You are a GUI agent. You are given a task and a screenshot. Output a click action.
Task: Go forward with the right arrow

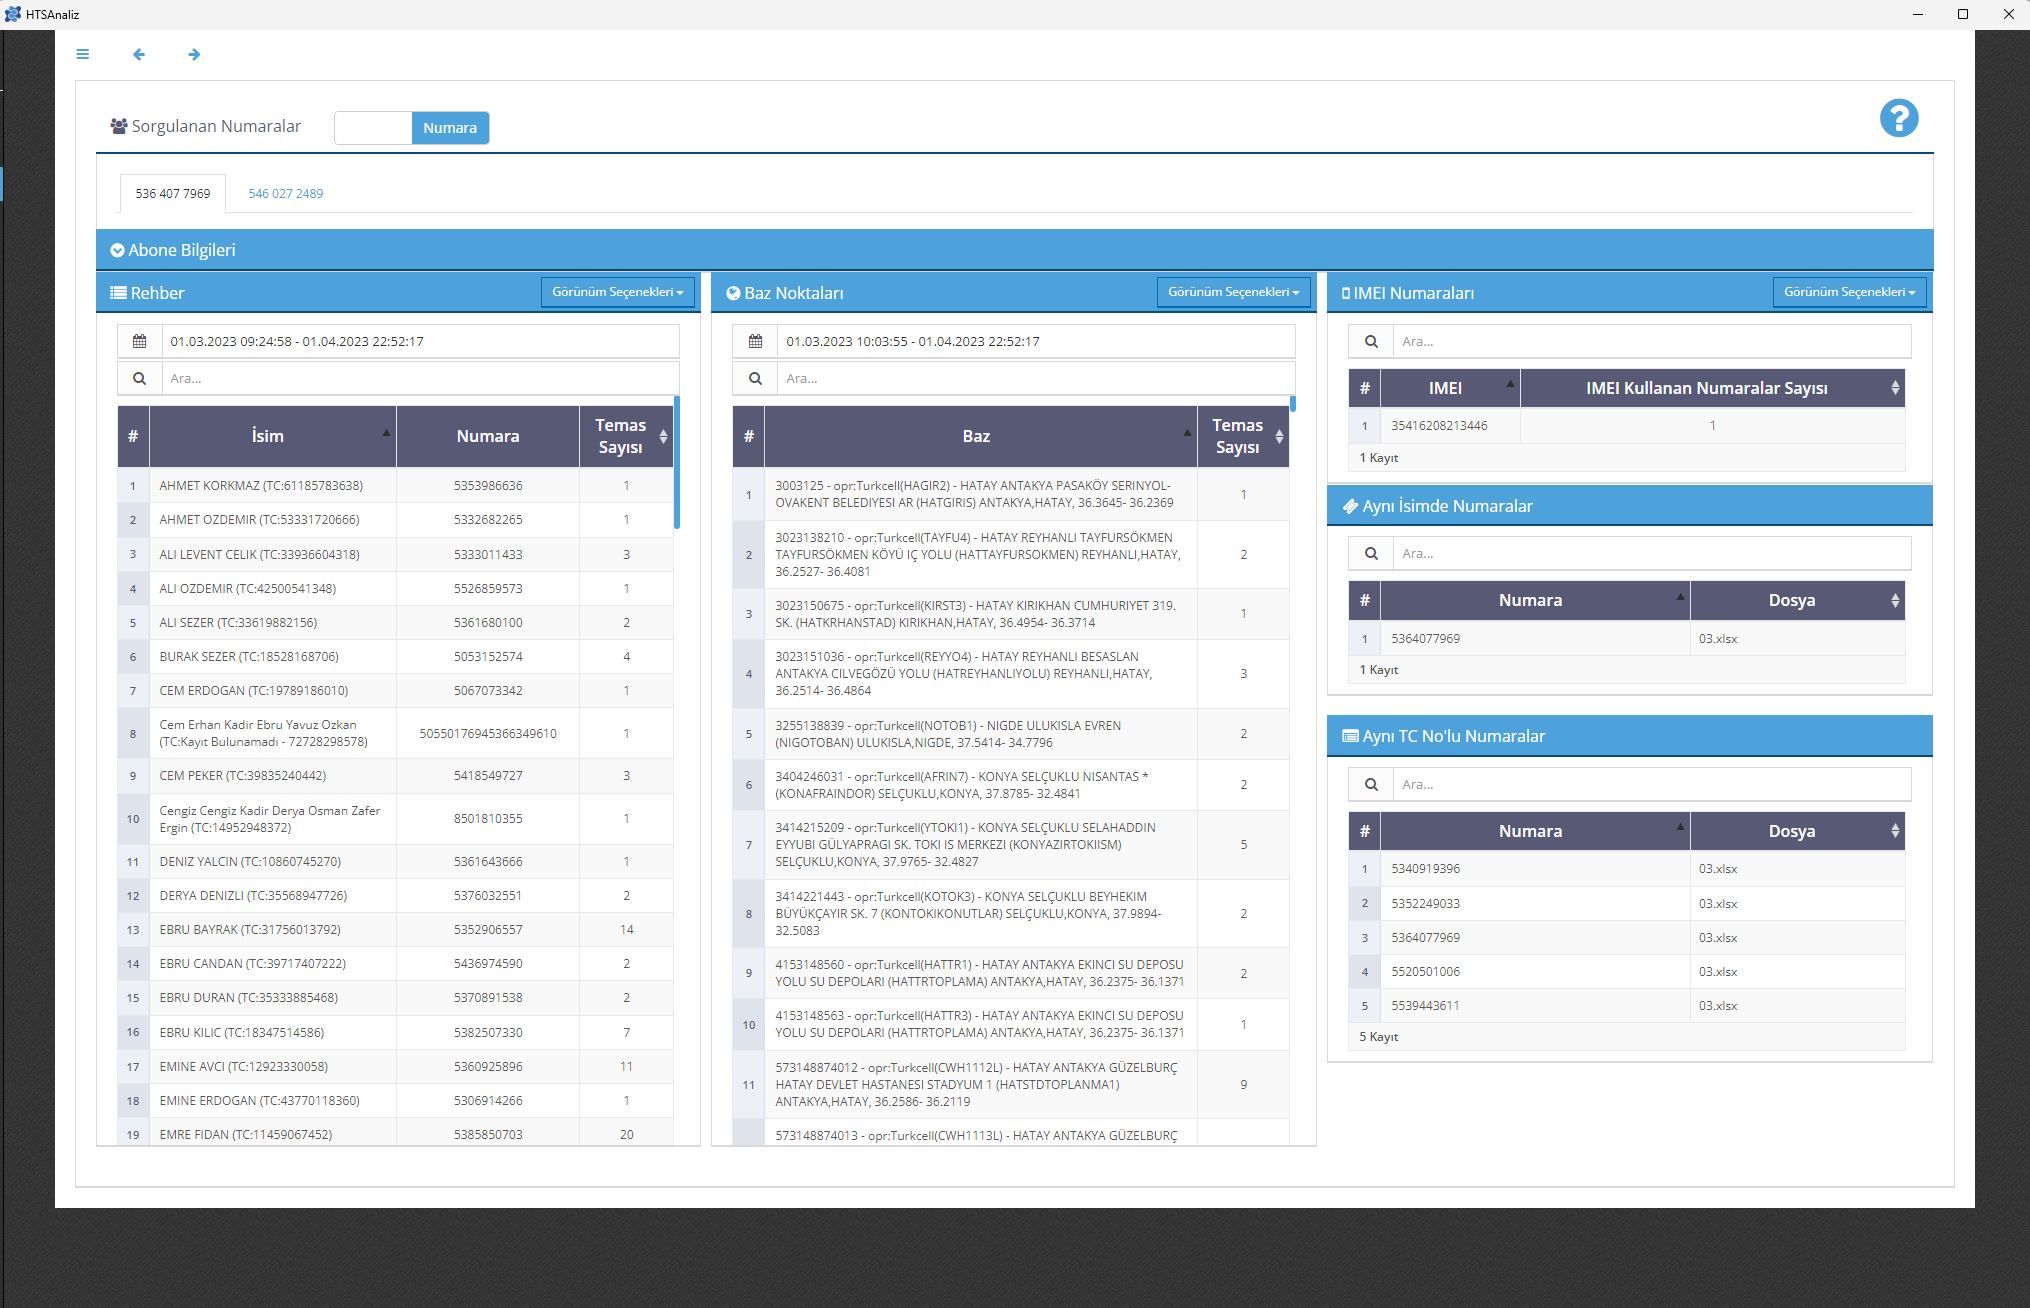(194, 54)
